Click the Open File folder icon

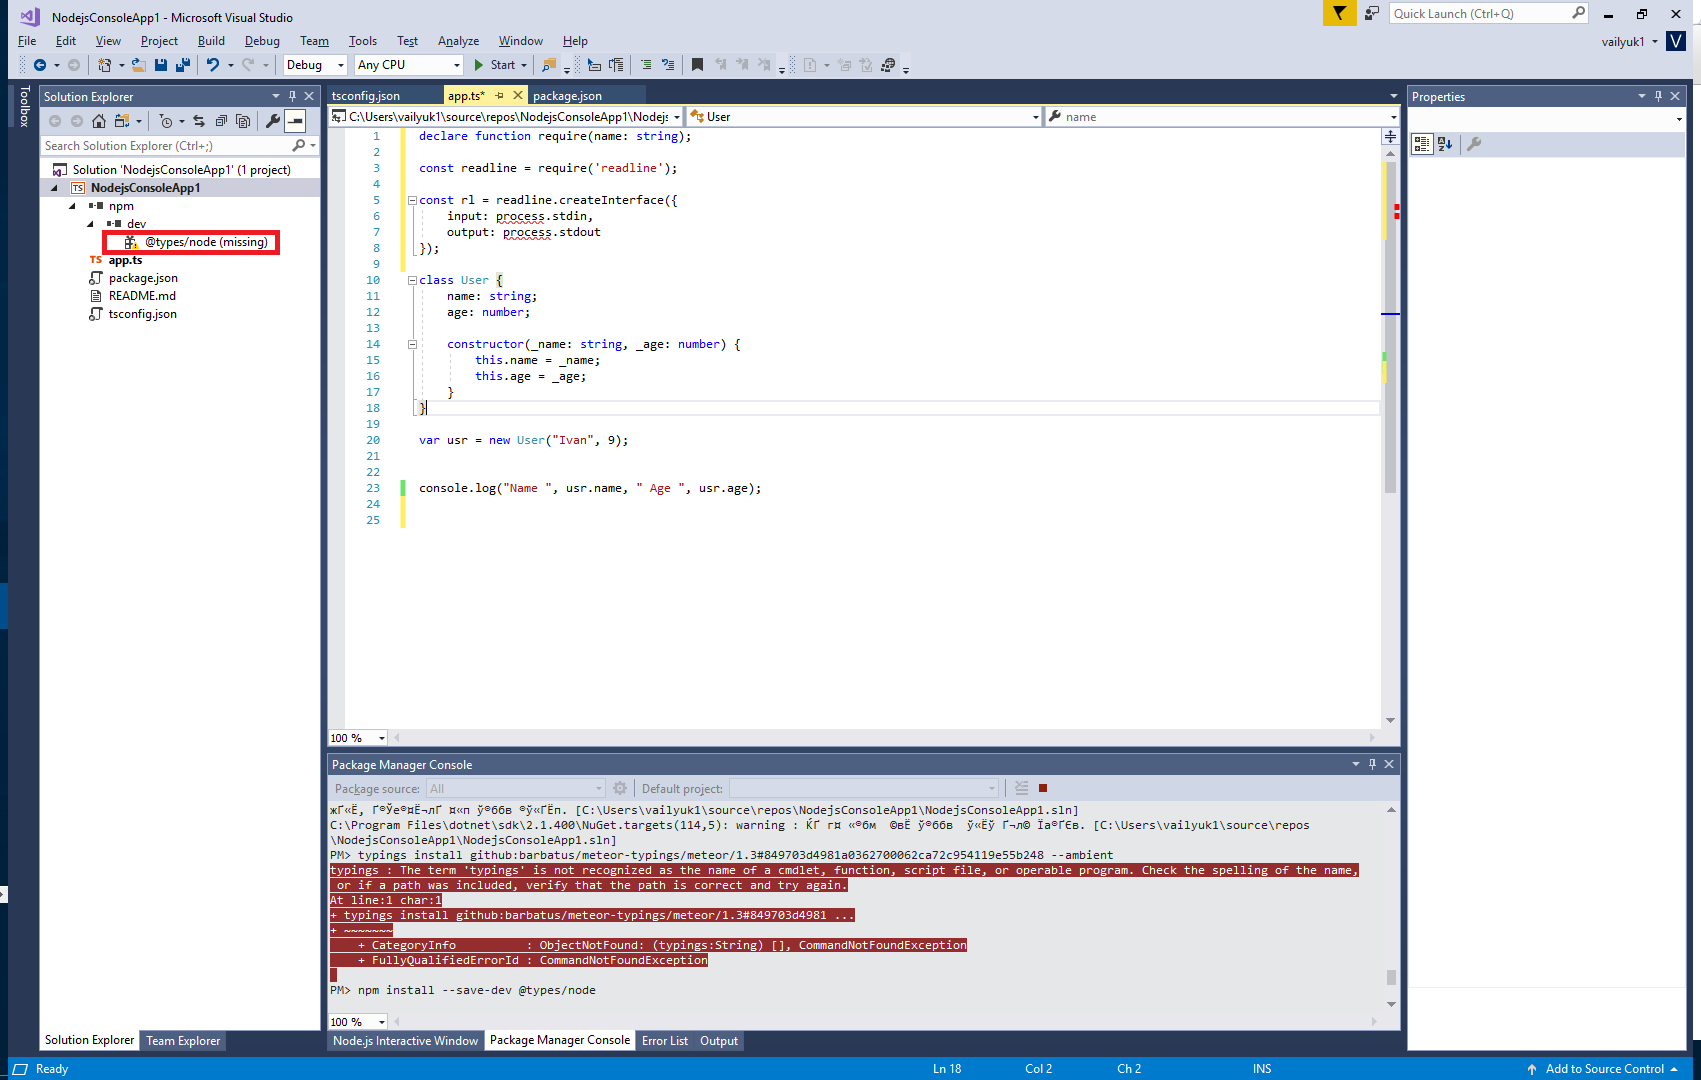(138, 65)
